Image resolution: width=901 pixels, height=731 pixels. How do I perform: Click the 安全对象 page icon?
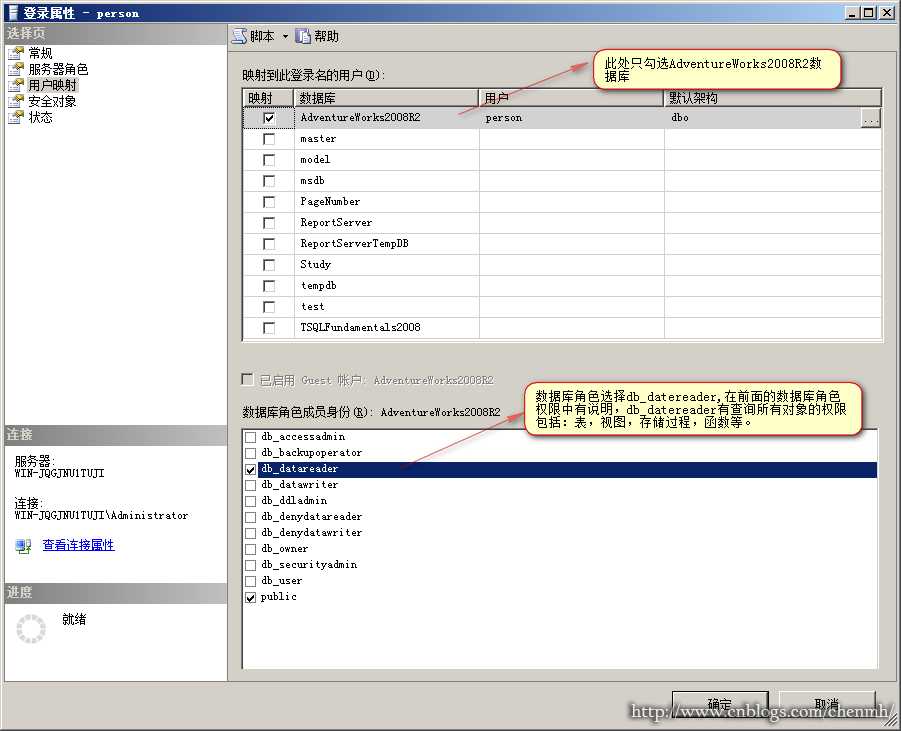pos(16,102)
